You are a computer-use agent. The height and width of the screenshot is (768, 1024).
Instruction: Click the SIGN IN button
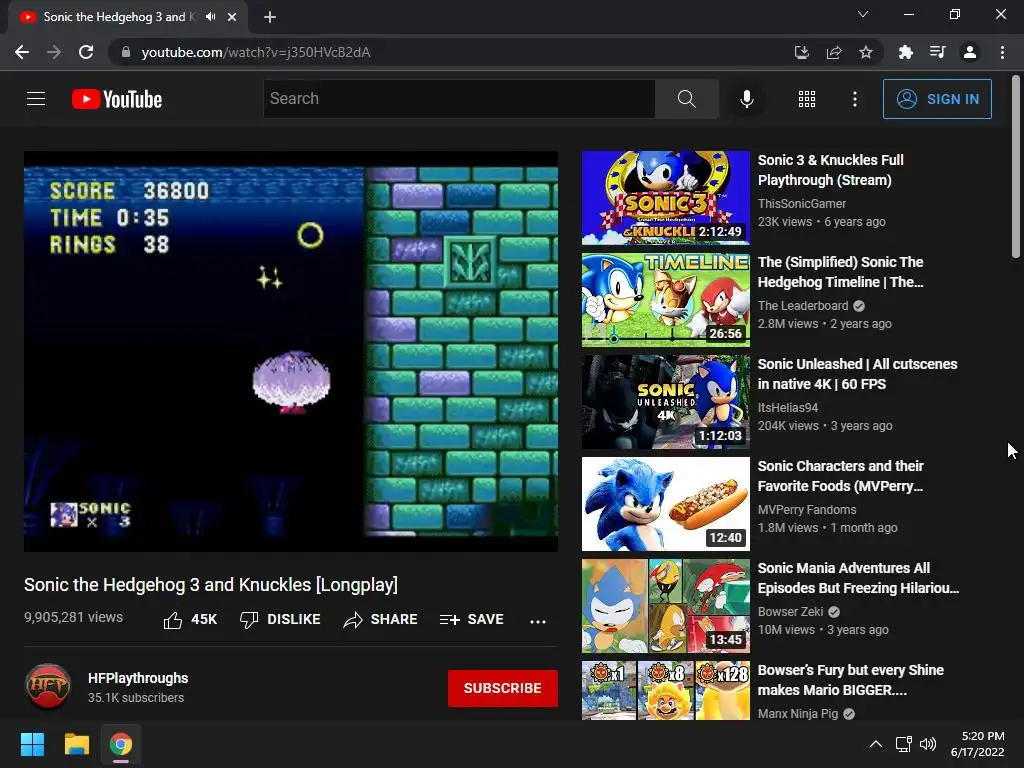click(937, 99)
